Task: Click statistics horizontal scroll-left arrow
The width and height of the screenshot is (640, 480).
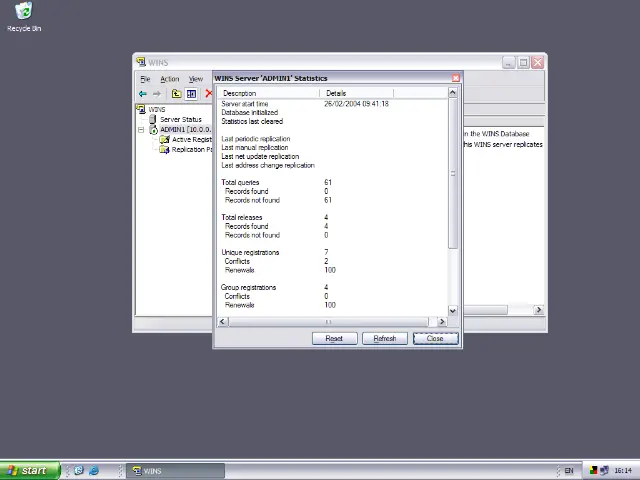Action: pos(222,322)
